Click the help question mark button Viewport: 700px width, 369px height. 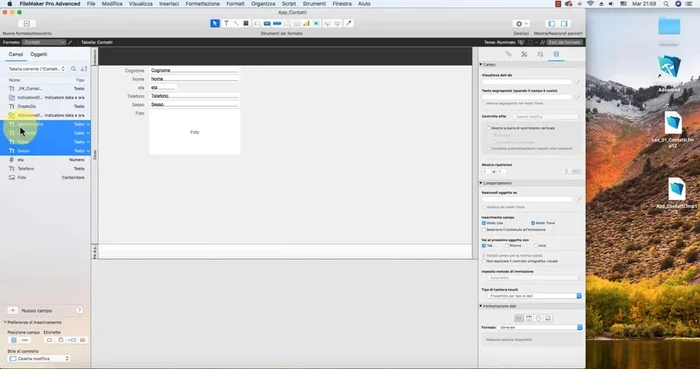79,311
